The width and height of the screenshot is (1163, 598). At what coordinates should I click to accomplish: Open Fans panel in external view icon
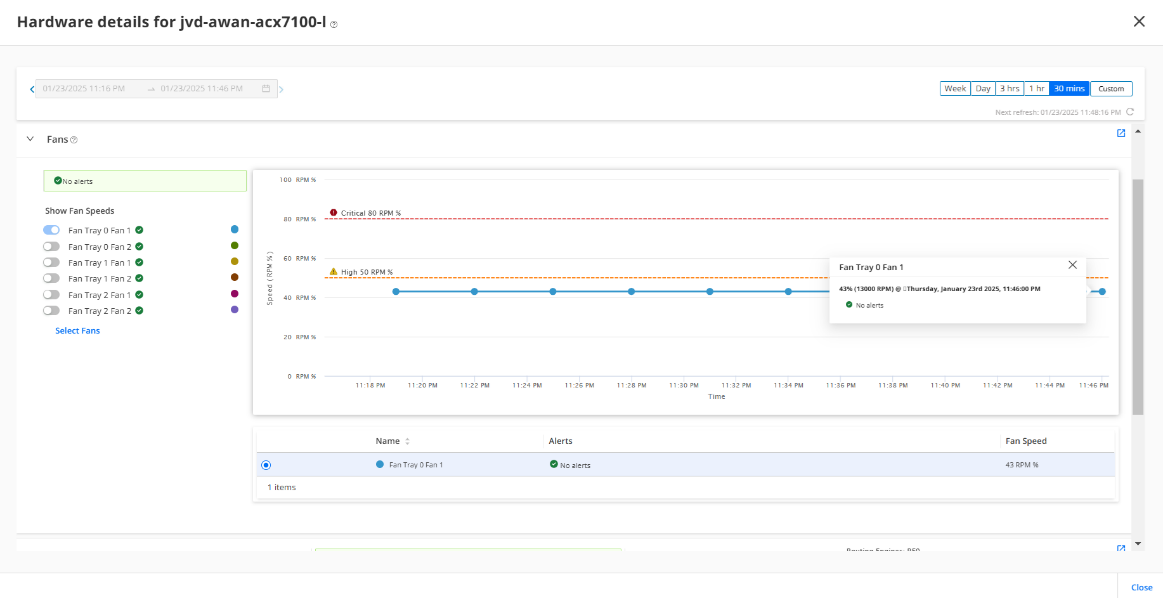1121,133
